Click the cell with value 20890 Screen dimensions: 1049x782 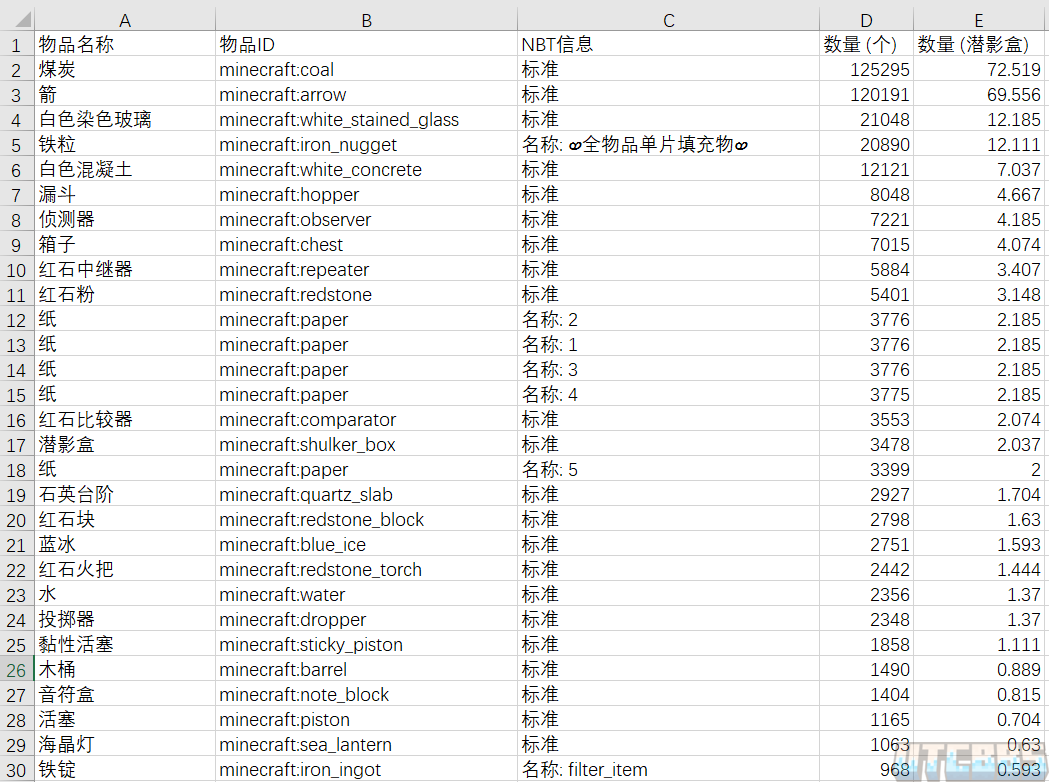point(866,144)
